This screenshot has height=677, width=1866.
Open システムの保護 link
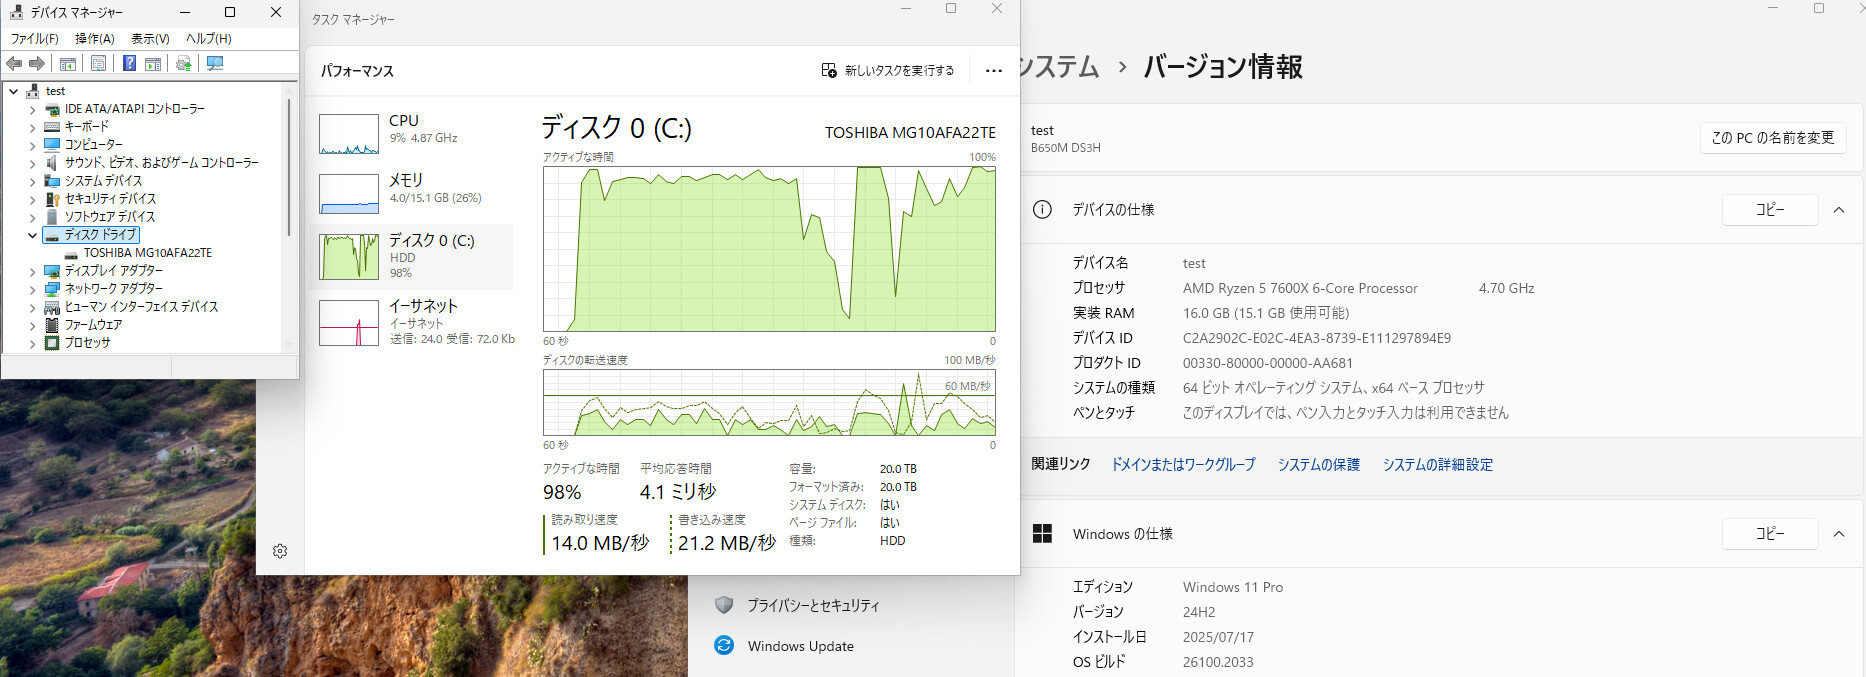(x=1318, y=465)
